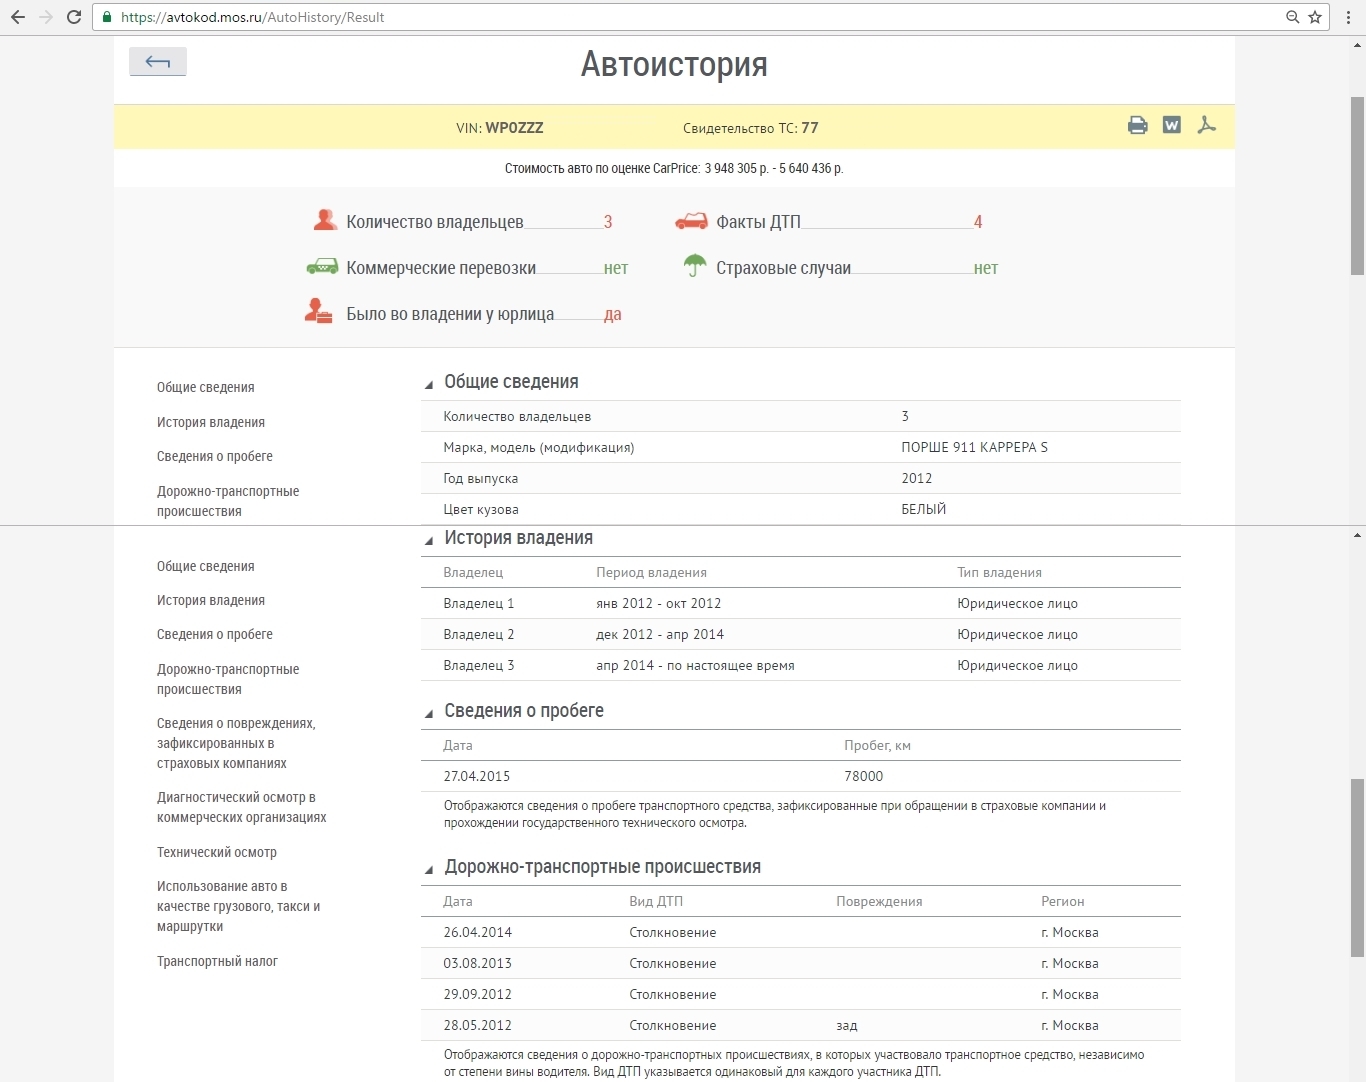
Task: Click the Регион column header
Action: pyautogui.click(x=1062, y=901)
